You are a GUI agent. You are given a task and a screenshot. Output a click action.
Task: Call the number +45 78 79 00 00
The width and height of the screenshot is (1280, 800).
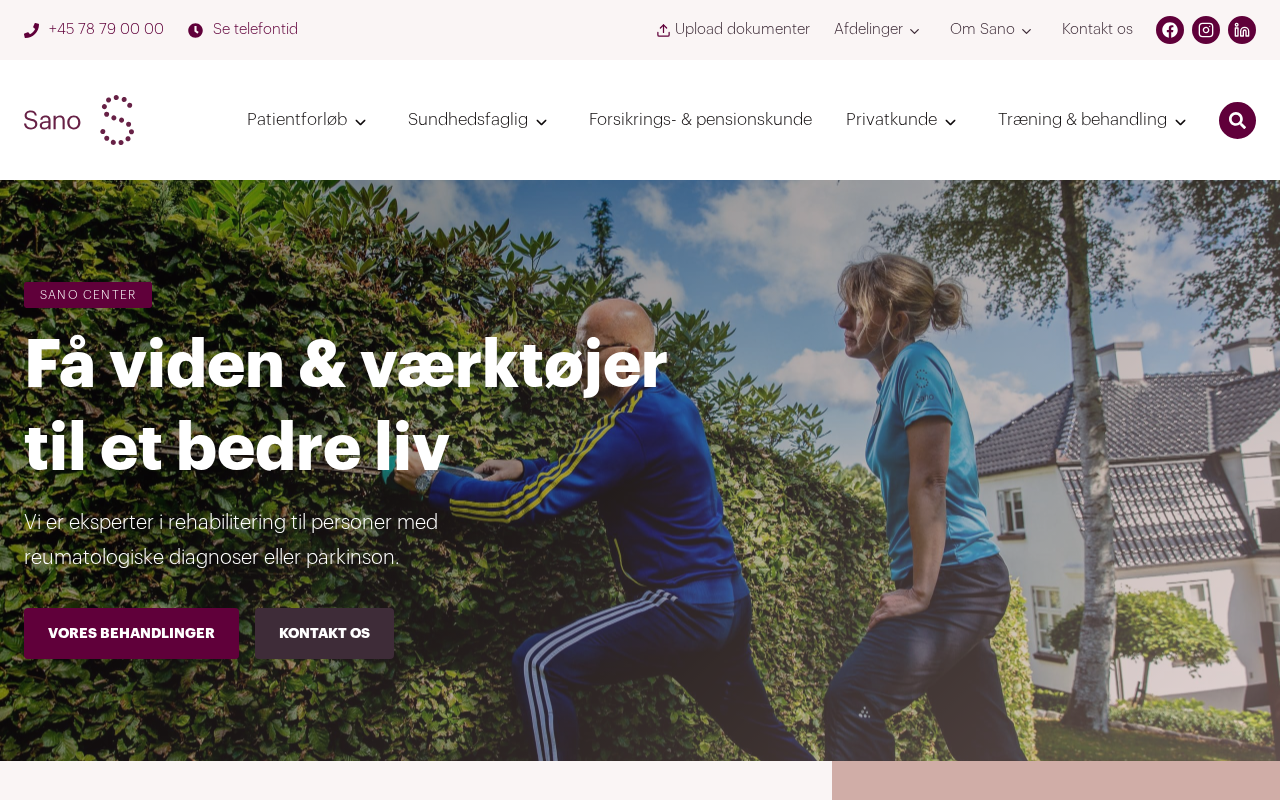(106, 30)
